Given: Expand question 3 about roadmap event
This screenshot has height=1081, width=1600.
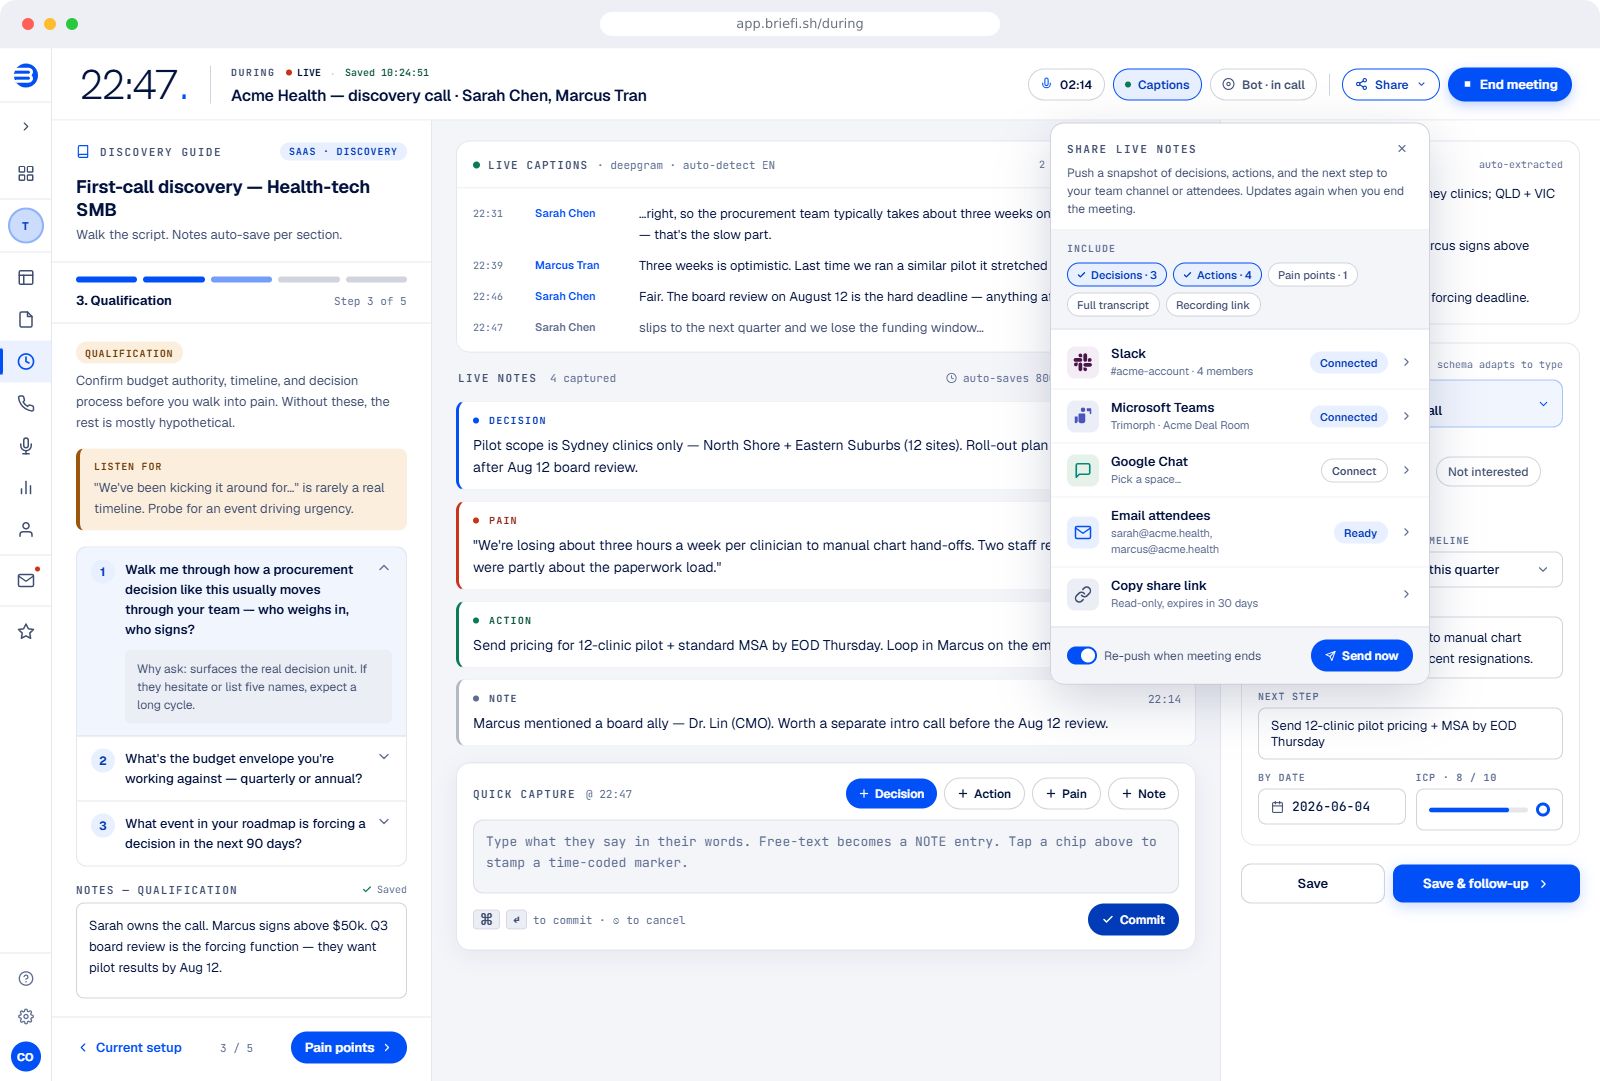Looking at the screenshot, I should [384, 822].
